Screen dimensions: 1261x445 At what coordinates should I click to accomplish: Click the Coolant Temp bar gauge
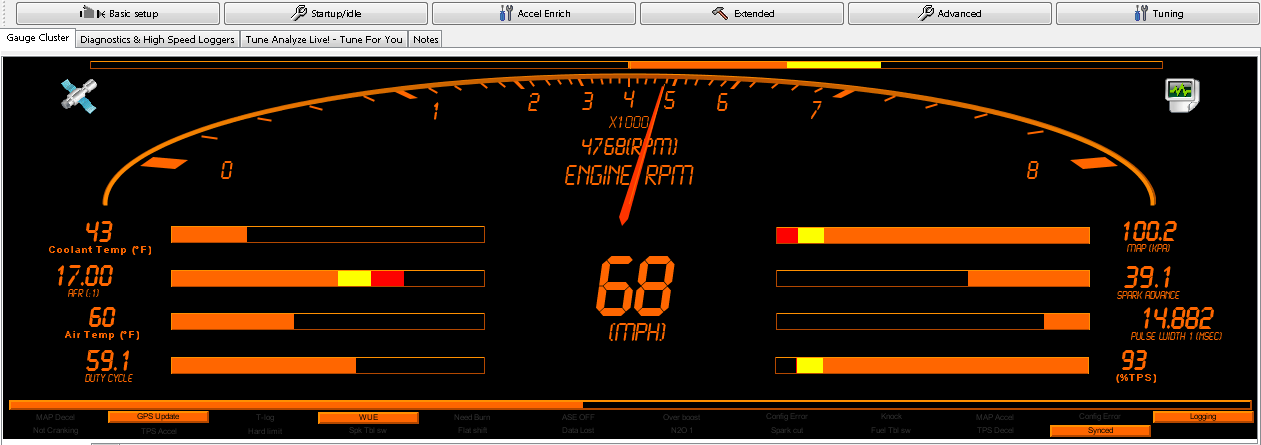click(327, 235)
